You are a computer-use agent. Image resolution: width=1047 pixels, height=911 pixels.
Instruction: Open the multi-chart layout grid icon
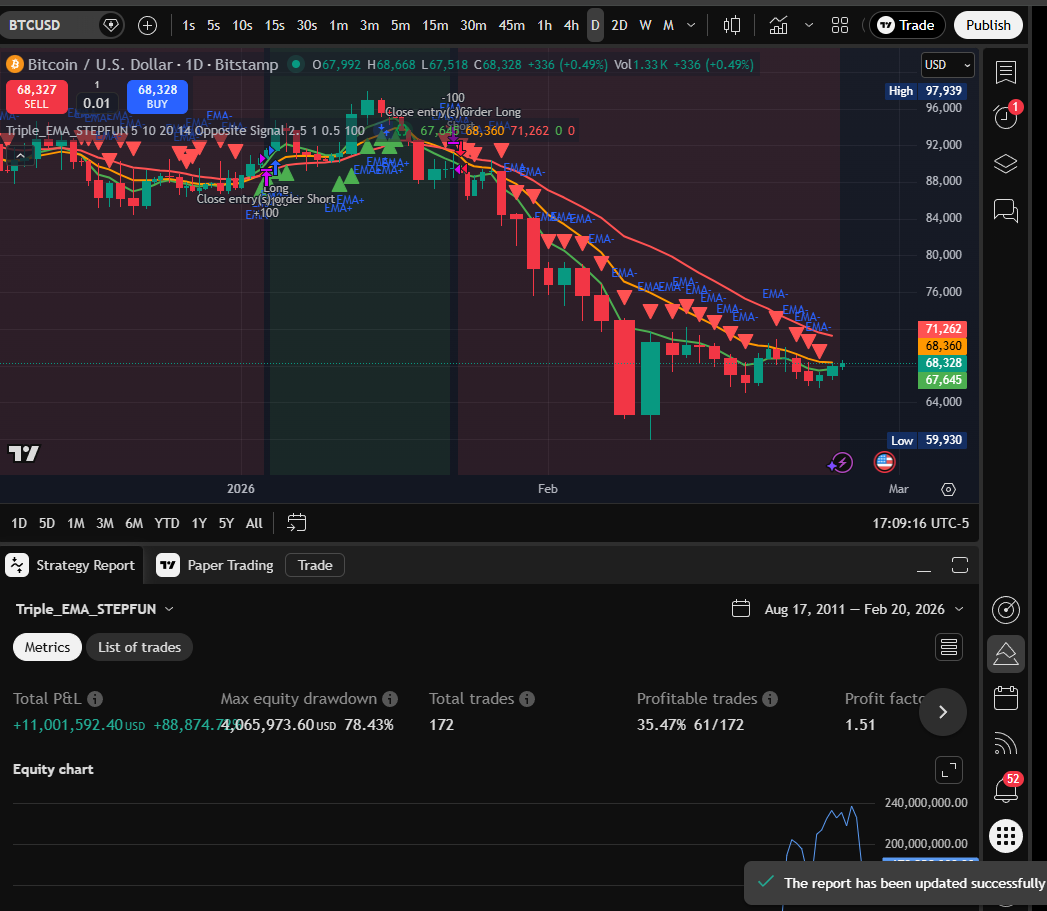840,25
